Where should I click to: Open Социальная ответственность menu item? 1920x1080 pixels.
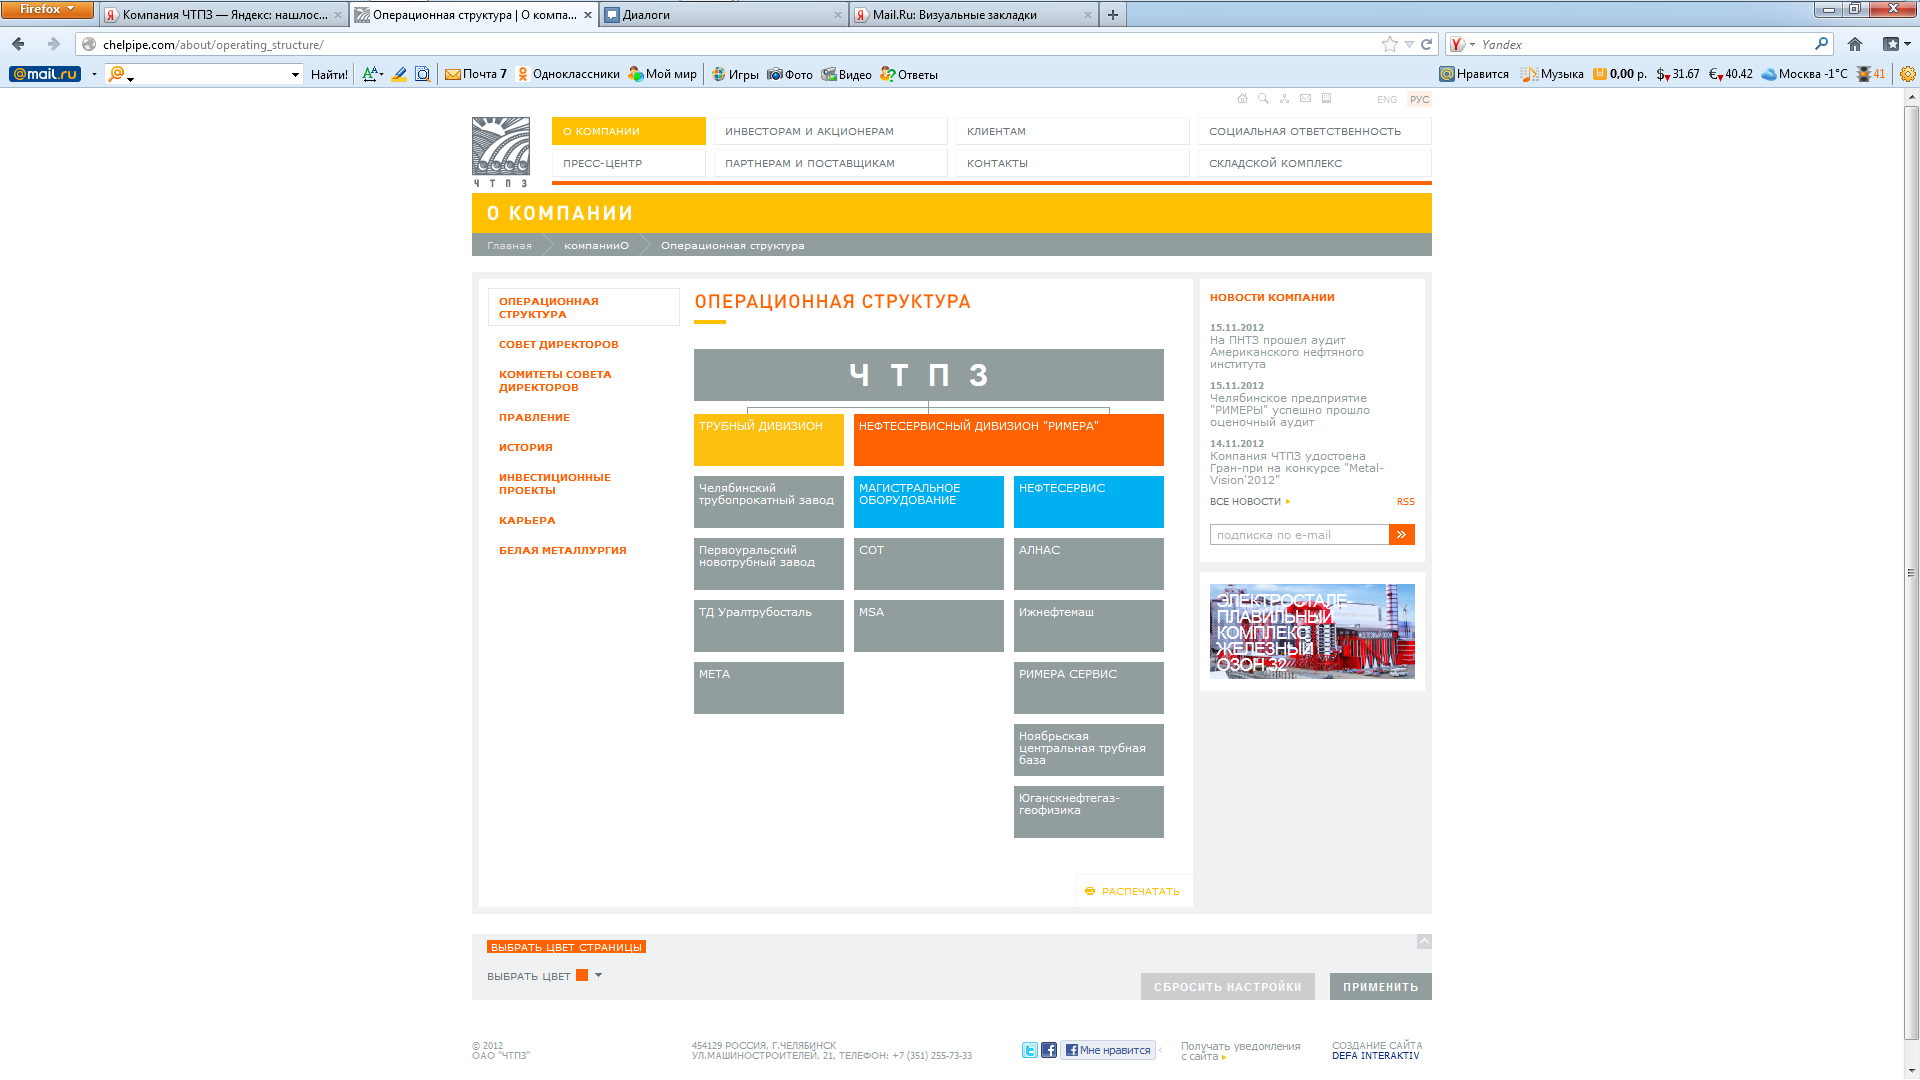[x=1314, y=131]
